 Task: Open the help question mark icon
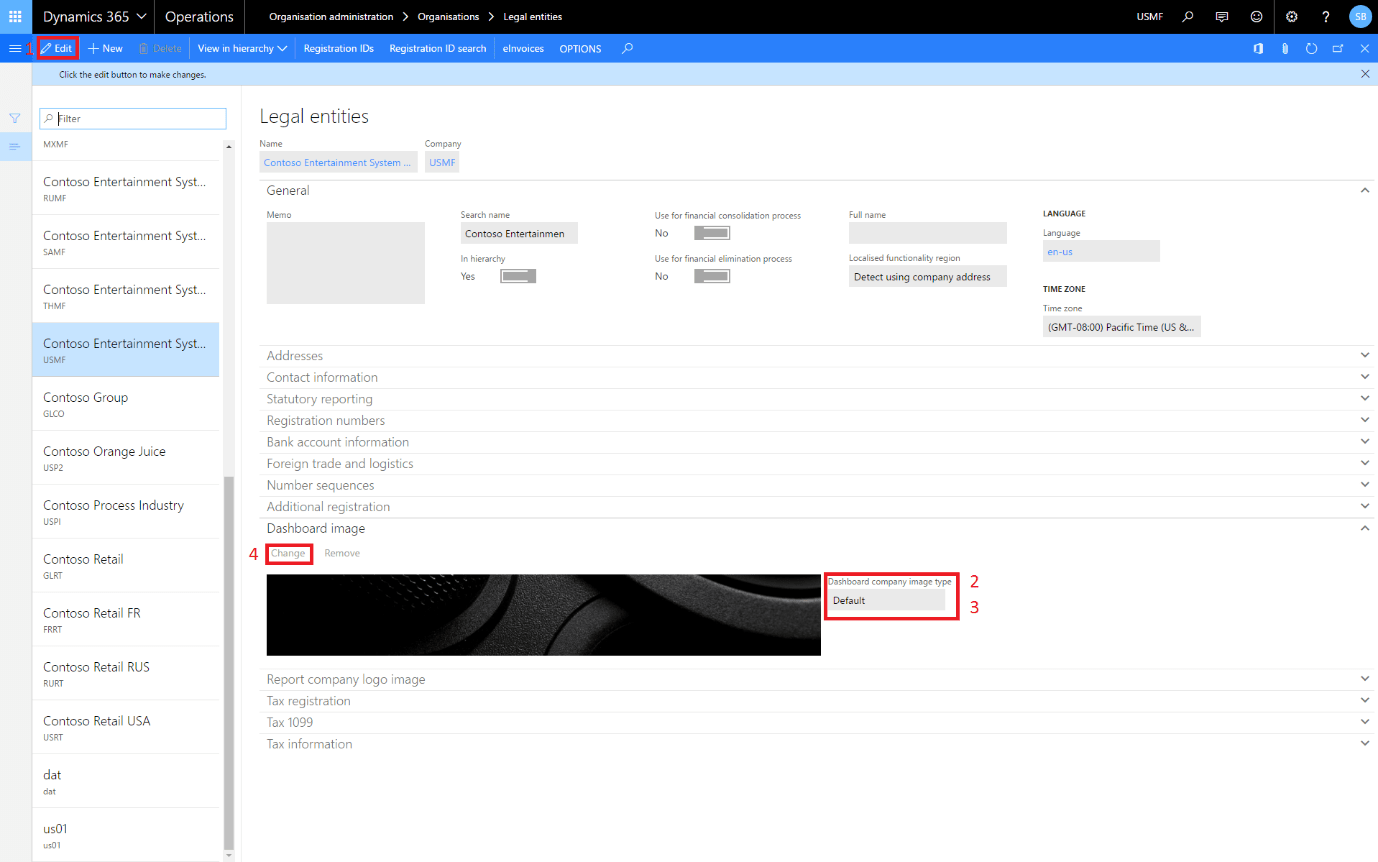tap(1326, 17)
